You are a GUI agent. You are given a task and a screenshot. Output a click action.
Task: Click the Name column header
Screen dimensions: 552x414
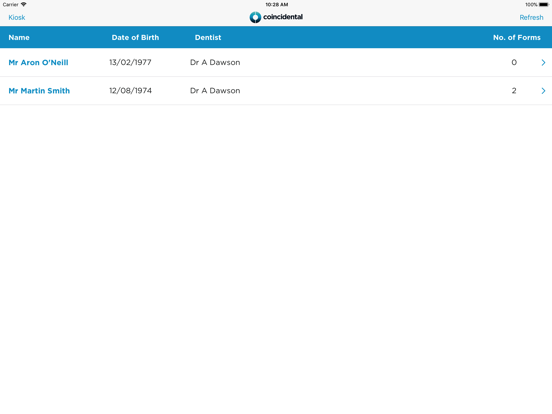pyautogui.click(x=19, y=37)
